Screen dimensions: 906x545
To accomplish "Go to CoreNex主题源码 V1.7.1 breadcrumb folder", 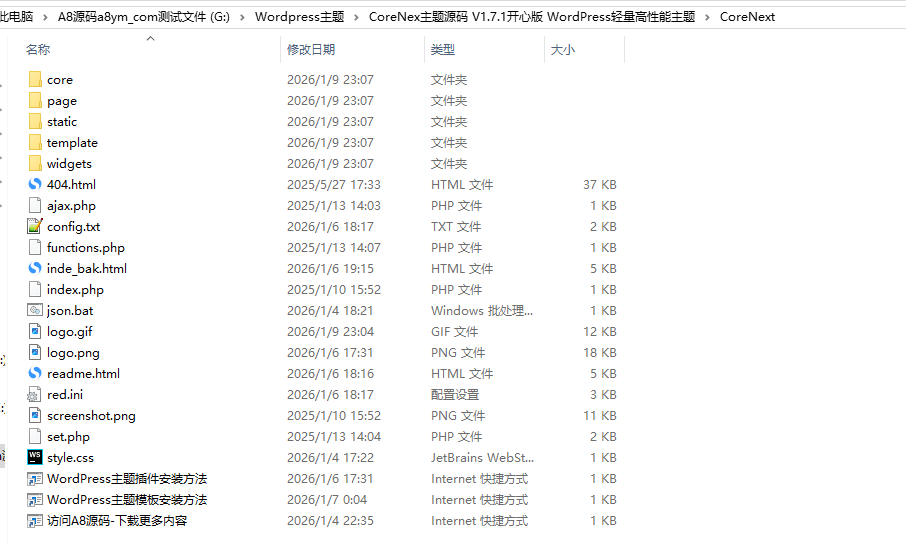I will (532, 17).
